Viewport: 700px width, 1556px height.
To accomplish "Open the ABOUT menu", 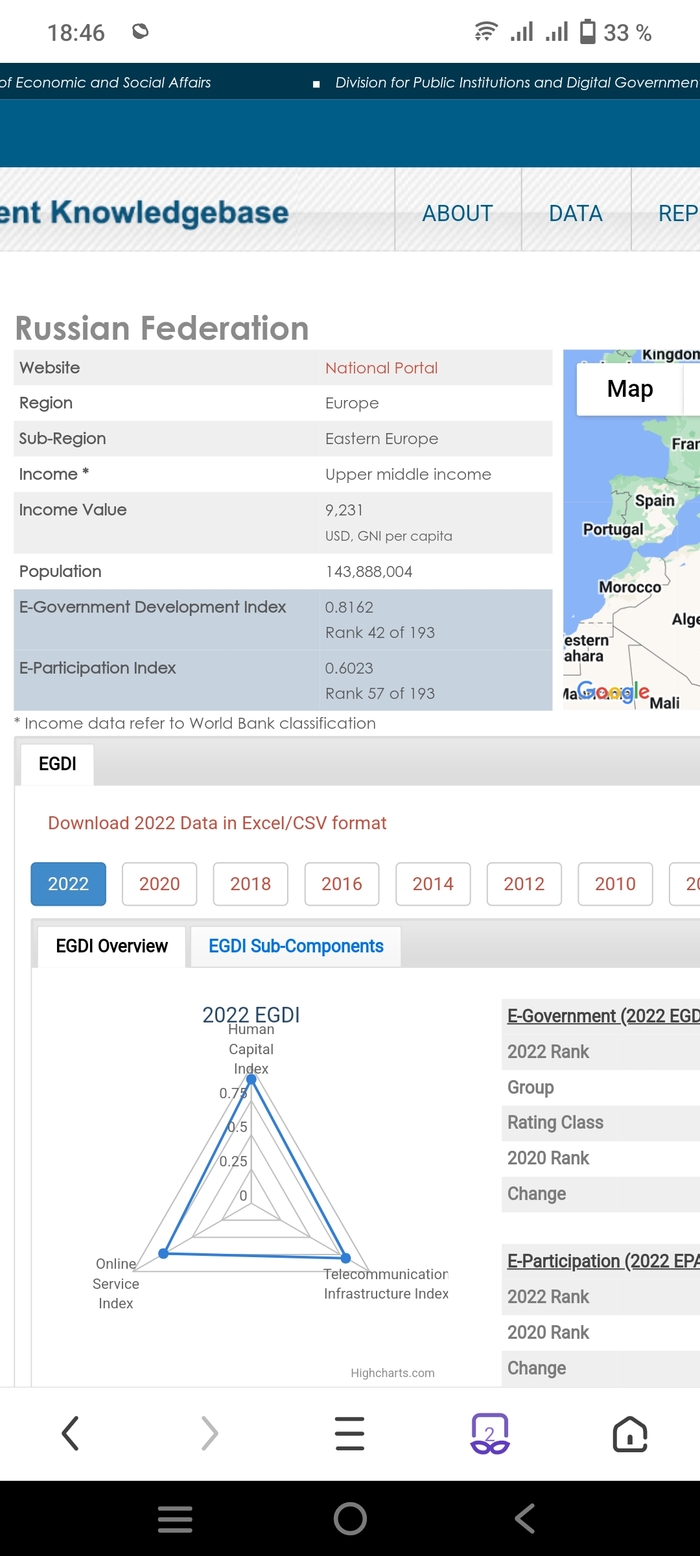I will (x=458, y=213).
